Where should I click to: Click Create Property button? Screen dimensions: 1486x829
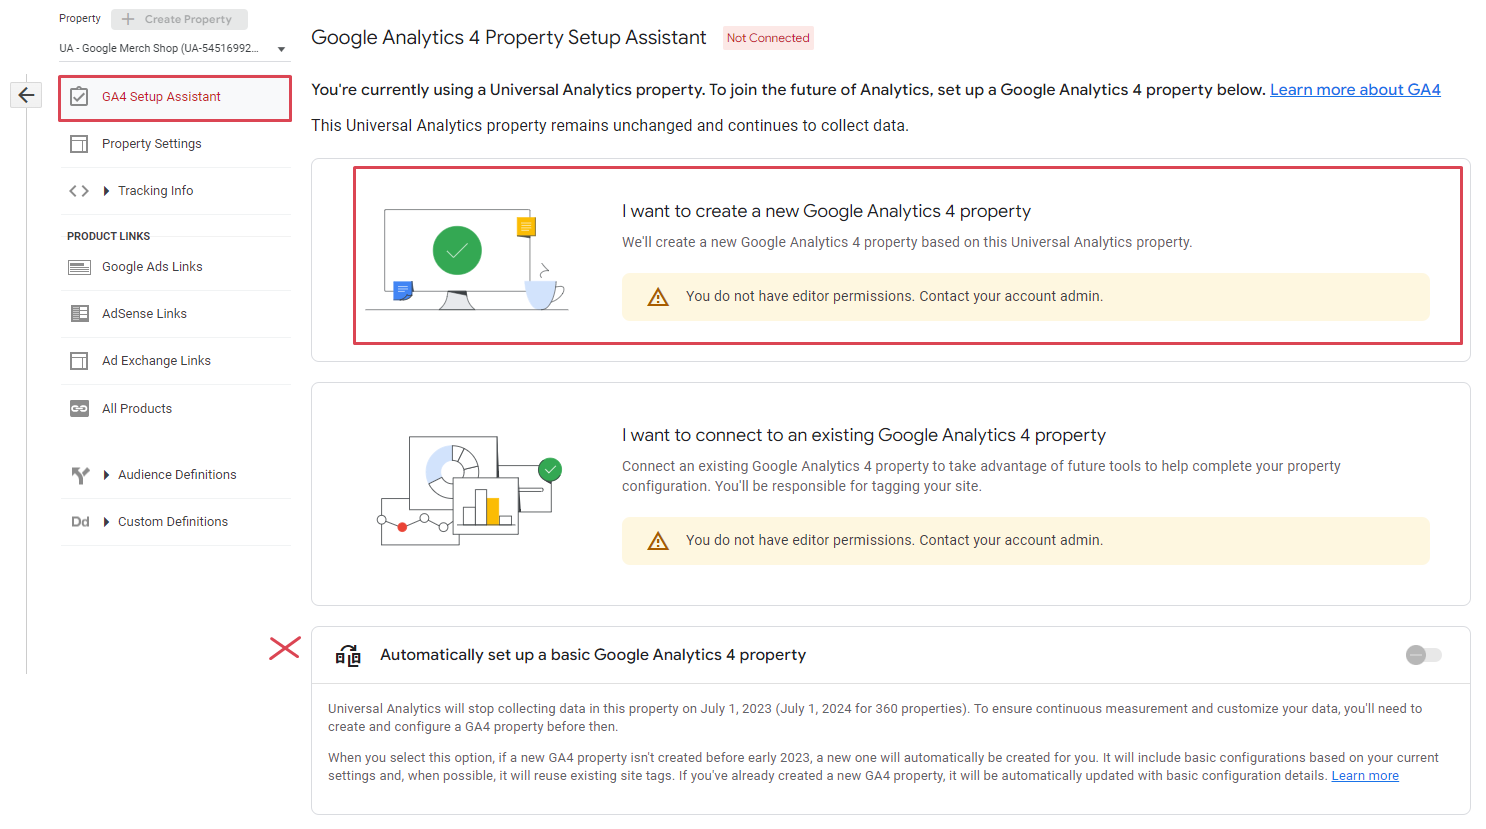(179, 19)
